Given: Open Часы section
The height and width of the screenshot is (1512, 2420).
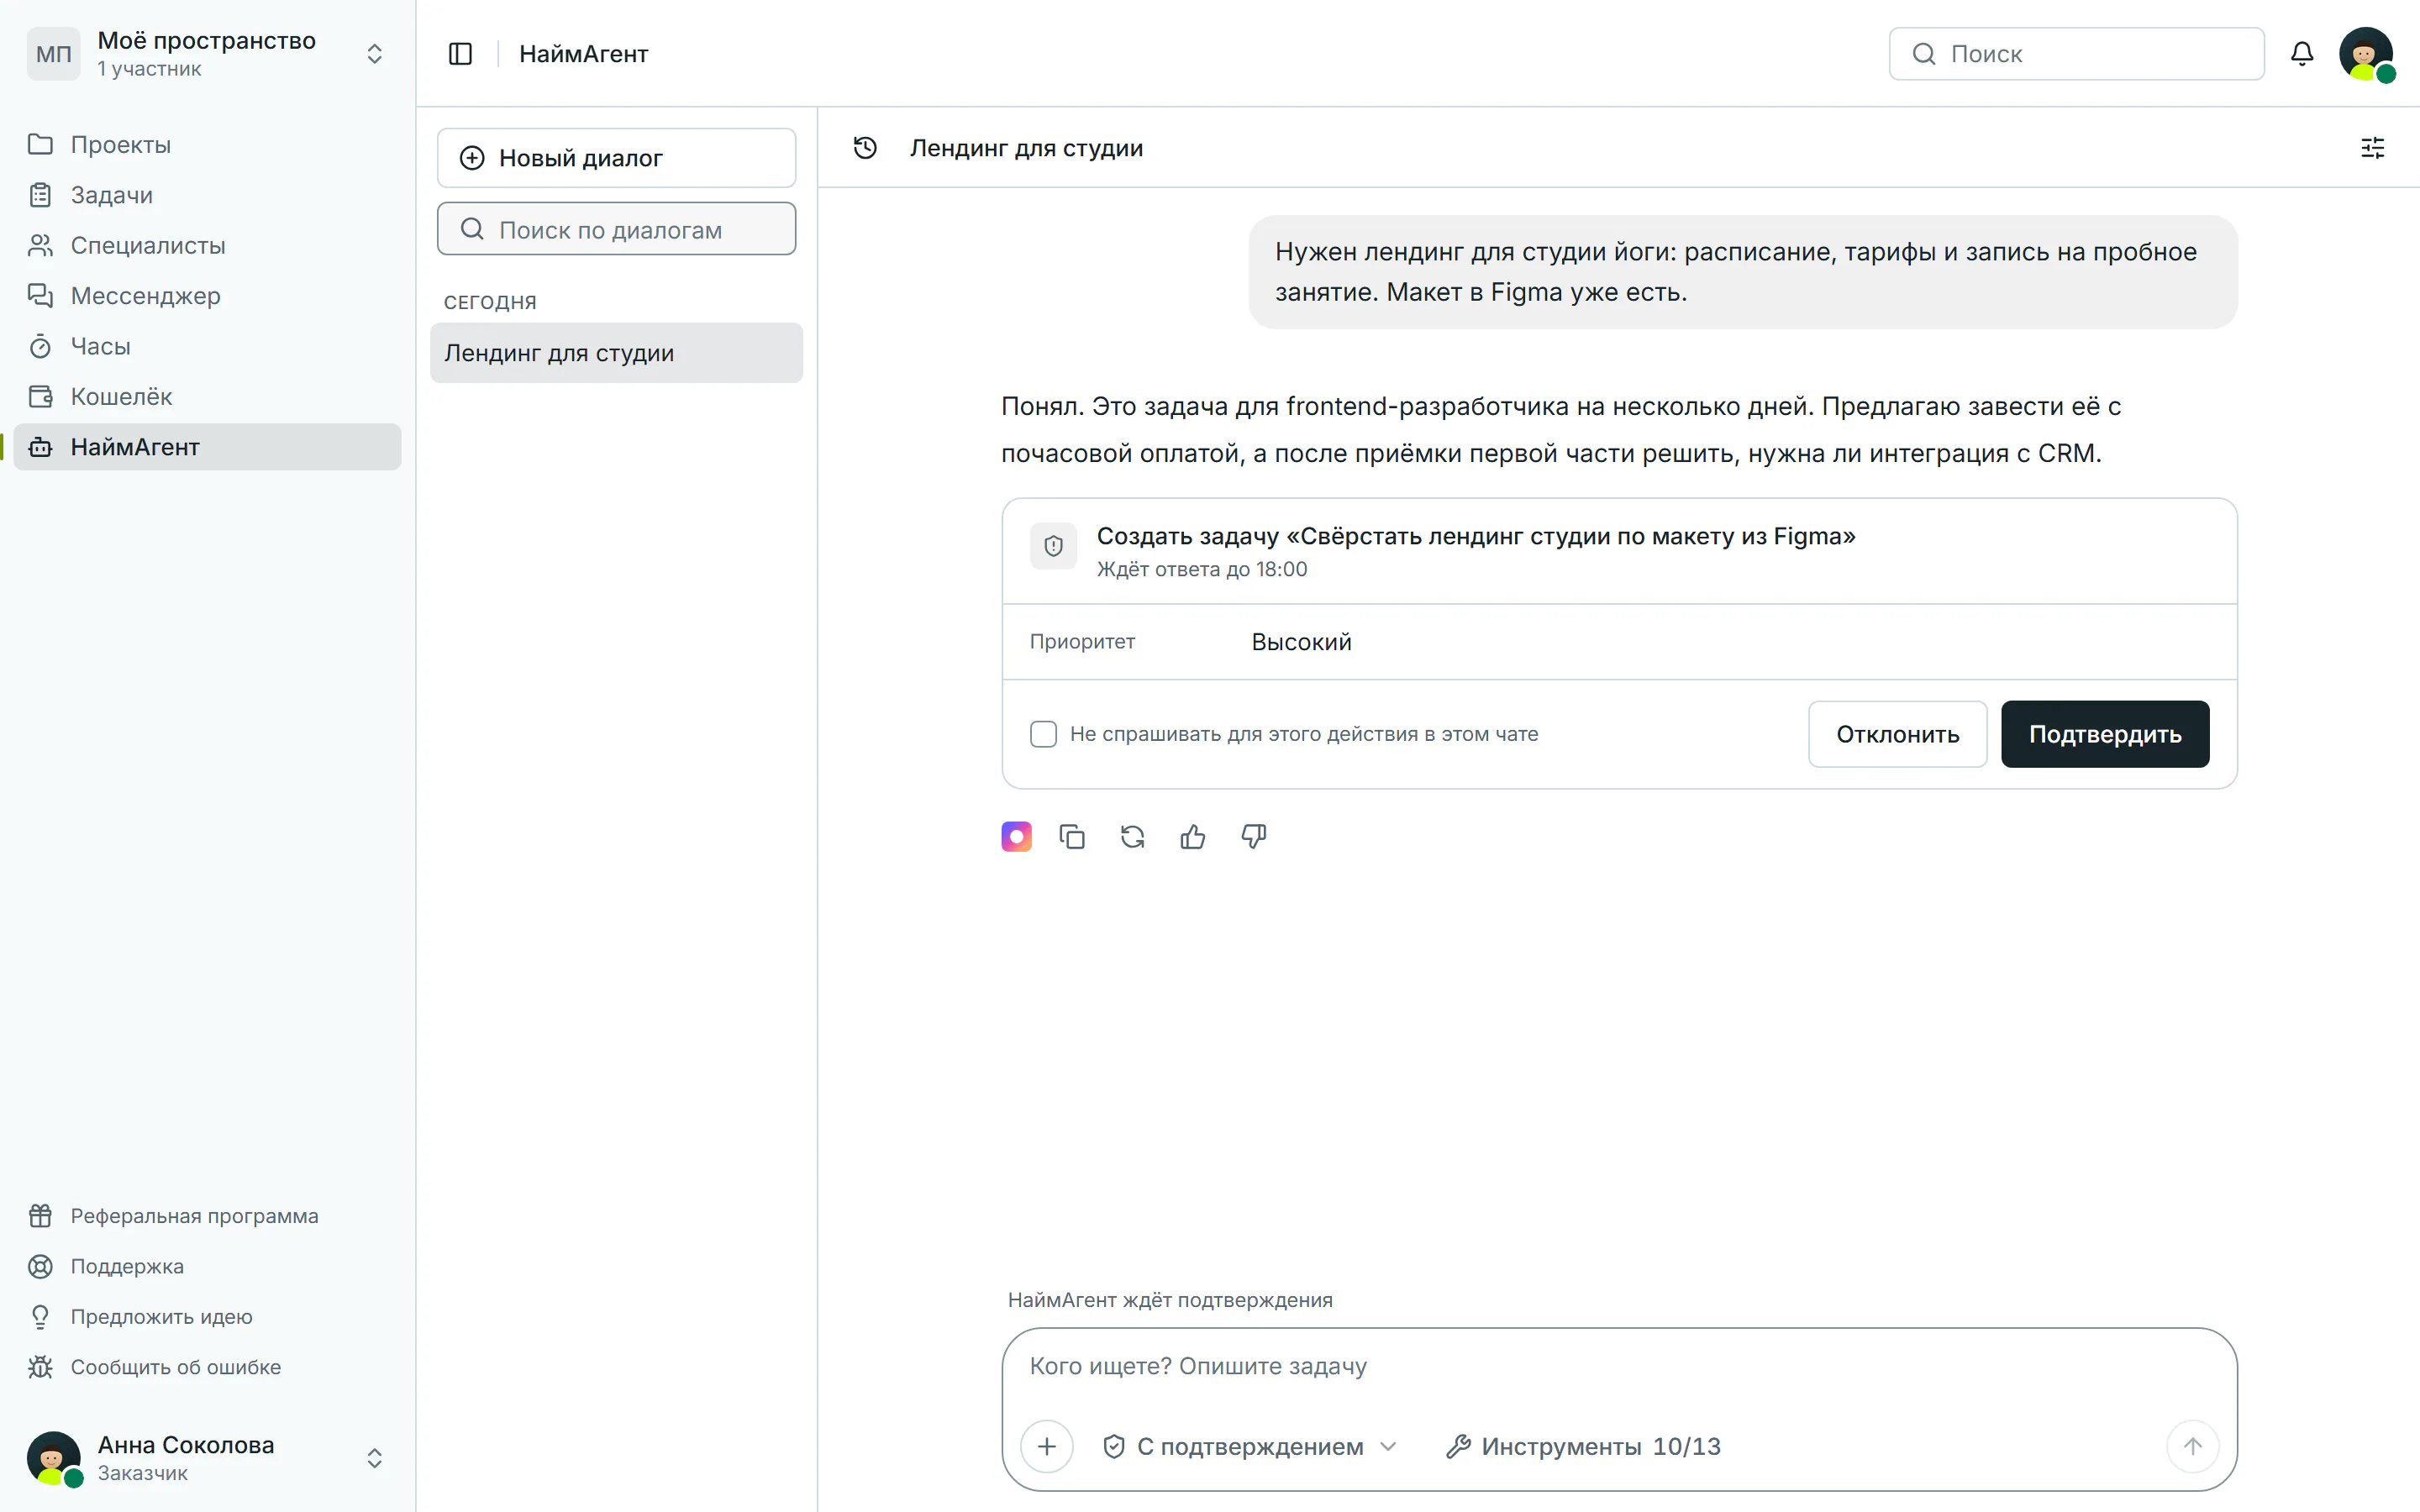Looking at the screenshot, I should coord(207,346).
